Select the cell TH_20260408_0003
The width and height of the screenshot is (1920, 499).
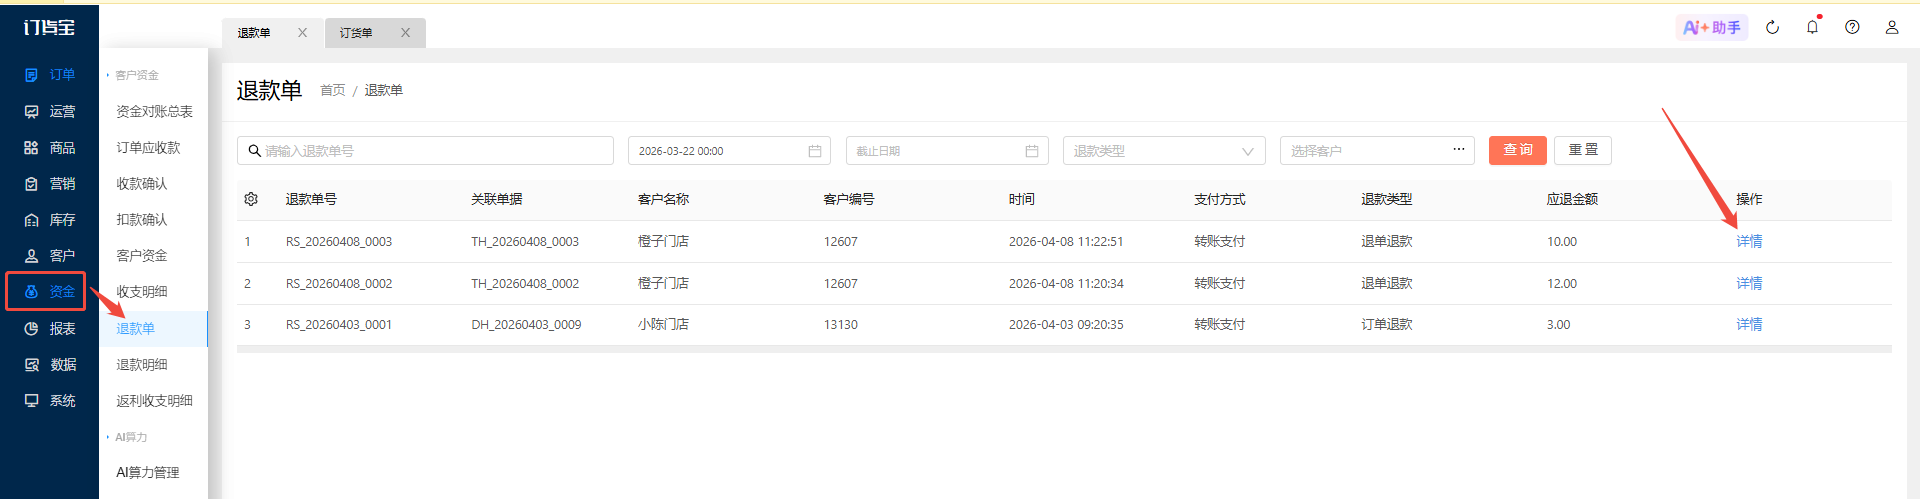coord(525,241)
